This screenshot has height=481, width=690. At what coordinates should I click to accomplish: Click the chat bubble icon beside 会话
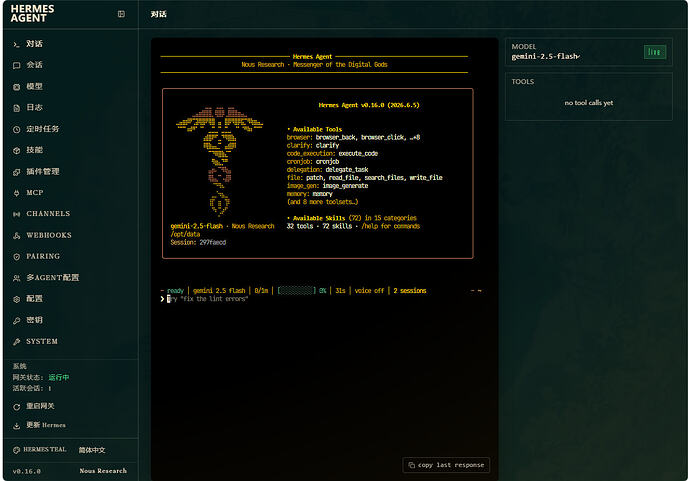(x=16, y=65)
